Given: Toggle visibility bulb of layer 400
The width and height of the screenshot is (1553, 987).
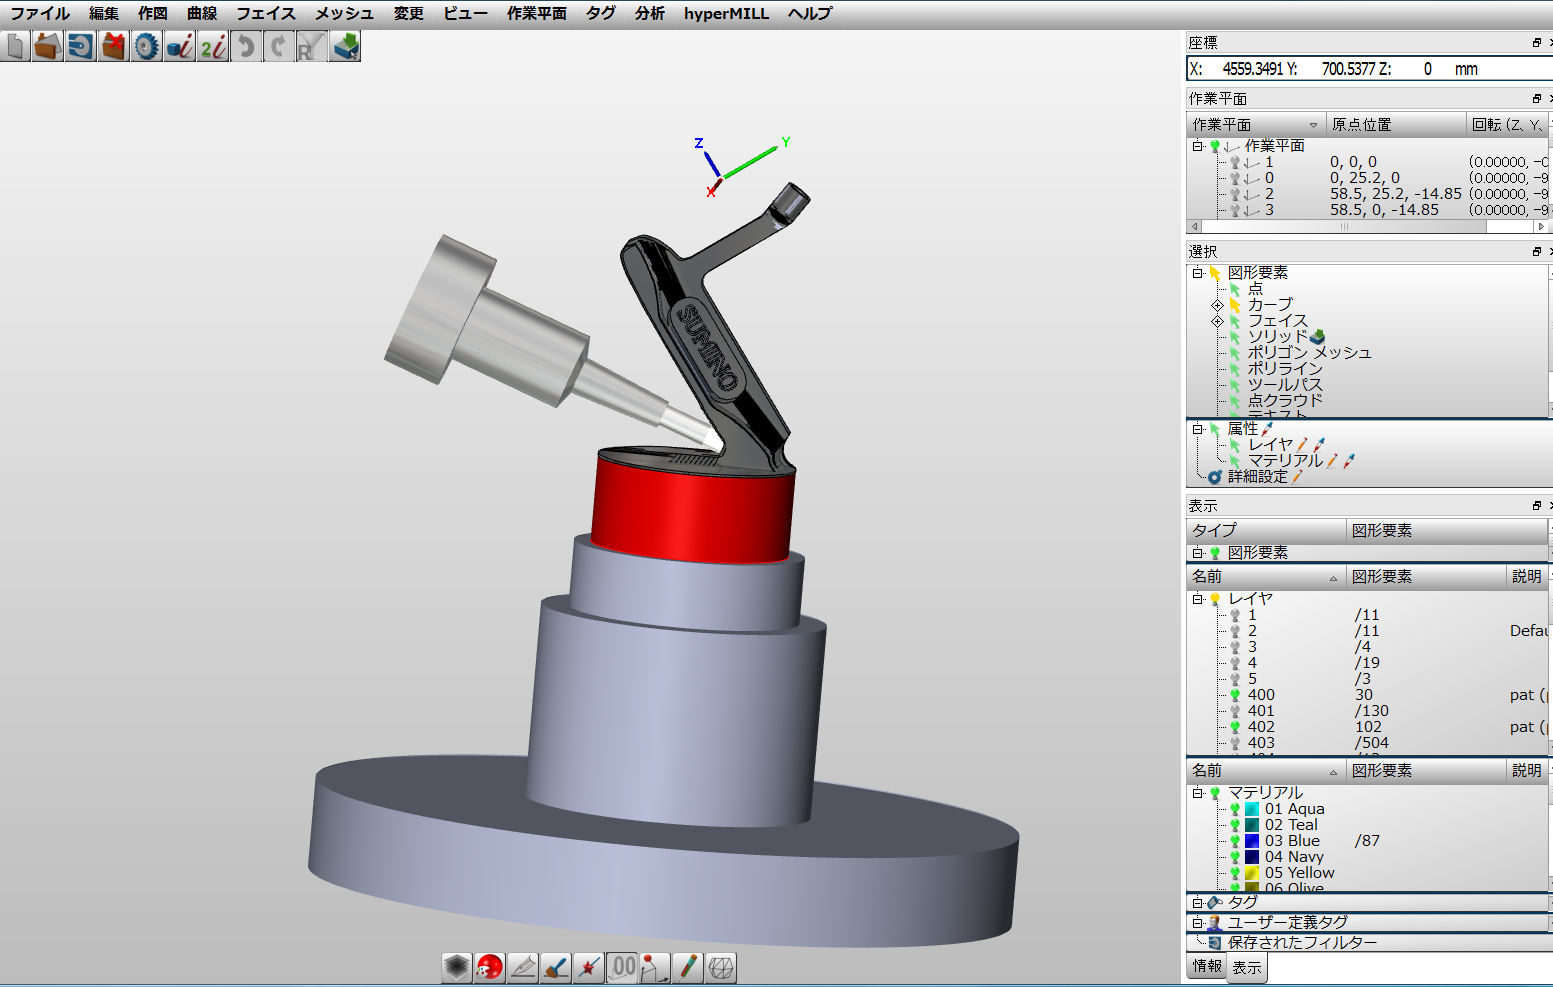Looking at the screenshot, I should (1235, 695).
